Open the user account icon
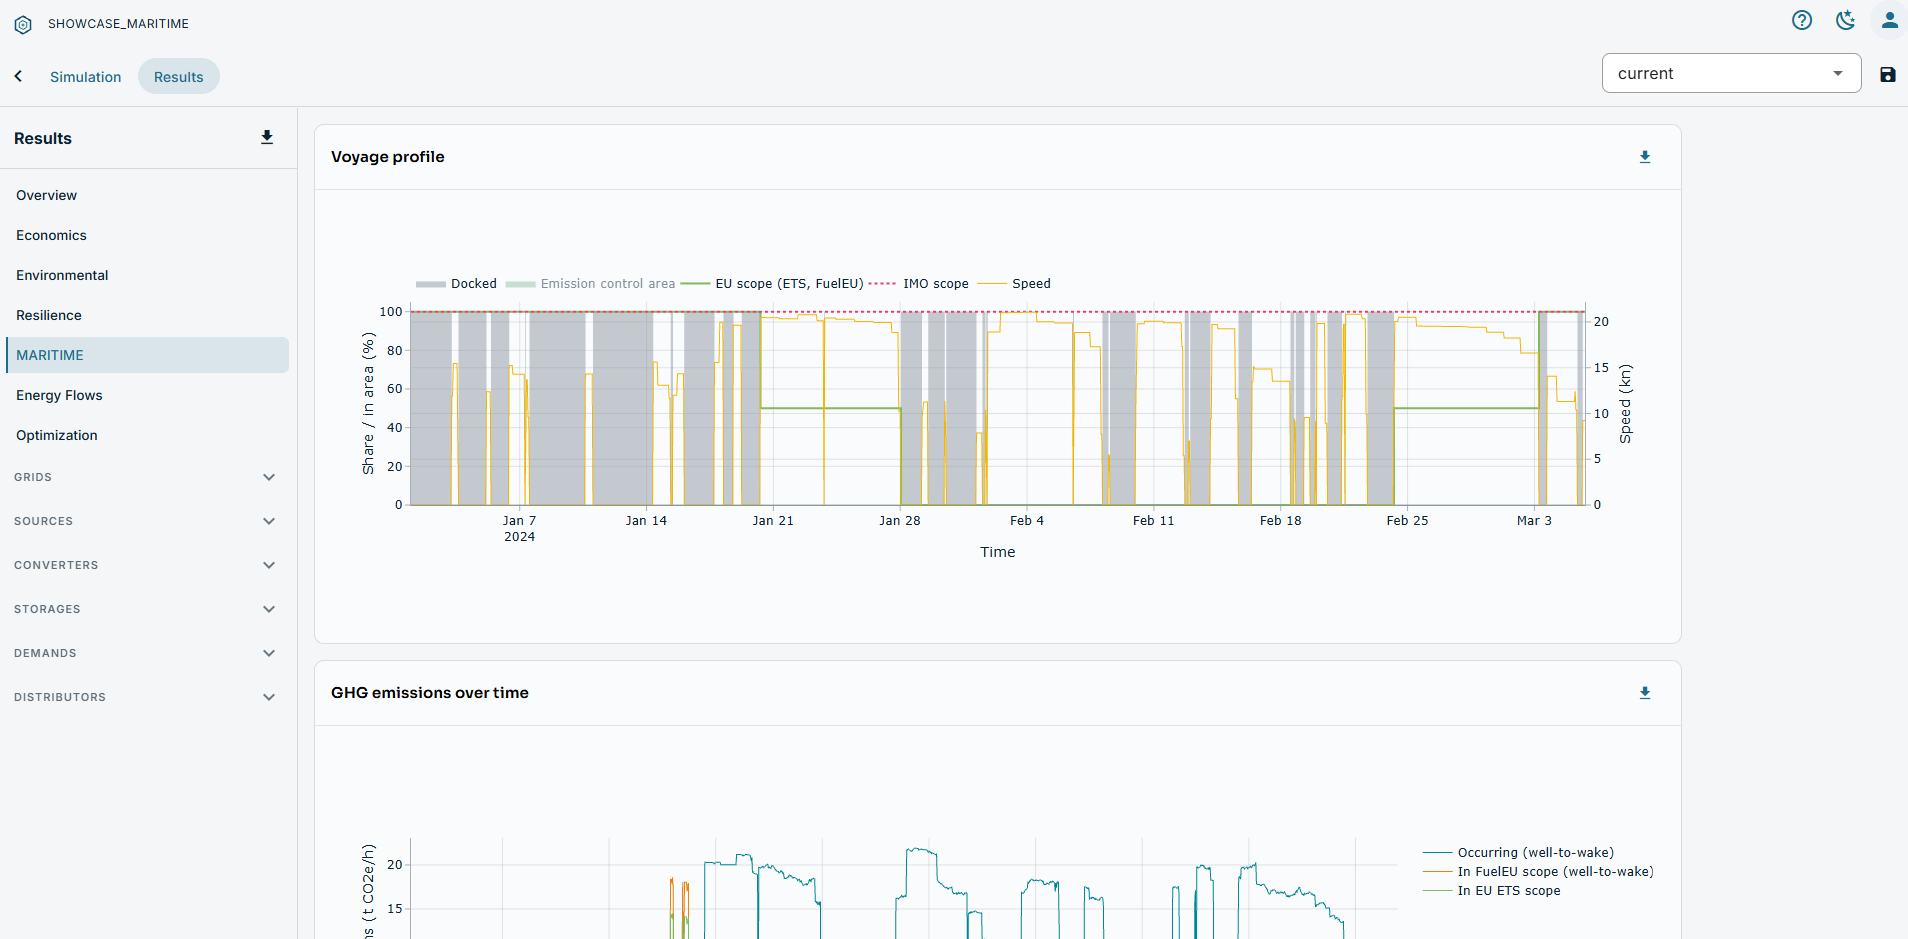This screenshot has height=939, width=1908. (1889, 20)
